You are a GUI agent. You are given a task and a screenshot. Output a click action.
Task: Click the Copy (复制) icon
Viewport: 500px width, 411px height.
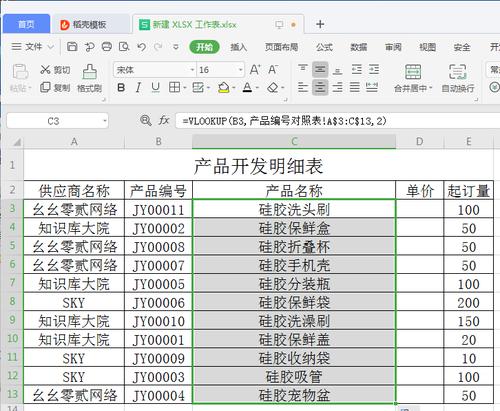pyautogui.click(x=45, y=87)
